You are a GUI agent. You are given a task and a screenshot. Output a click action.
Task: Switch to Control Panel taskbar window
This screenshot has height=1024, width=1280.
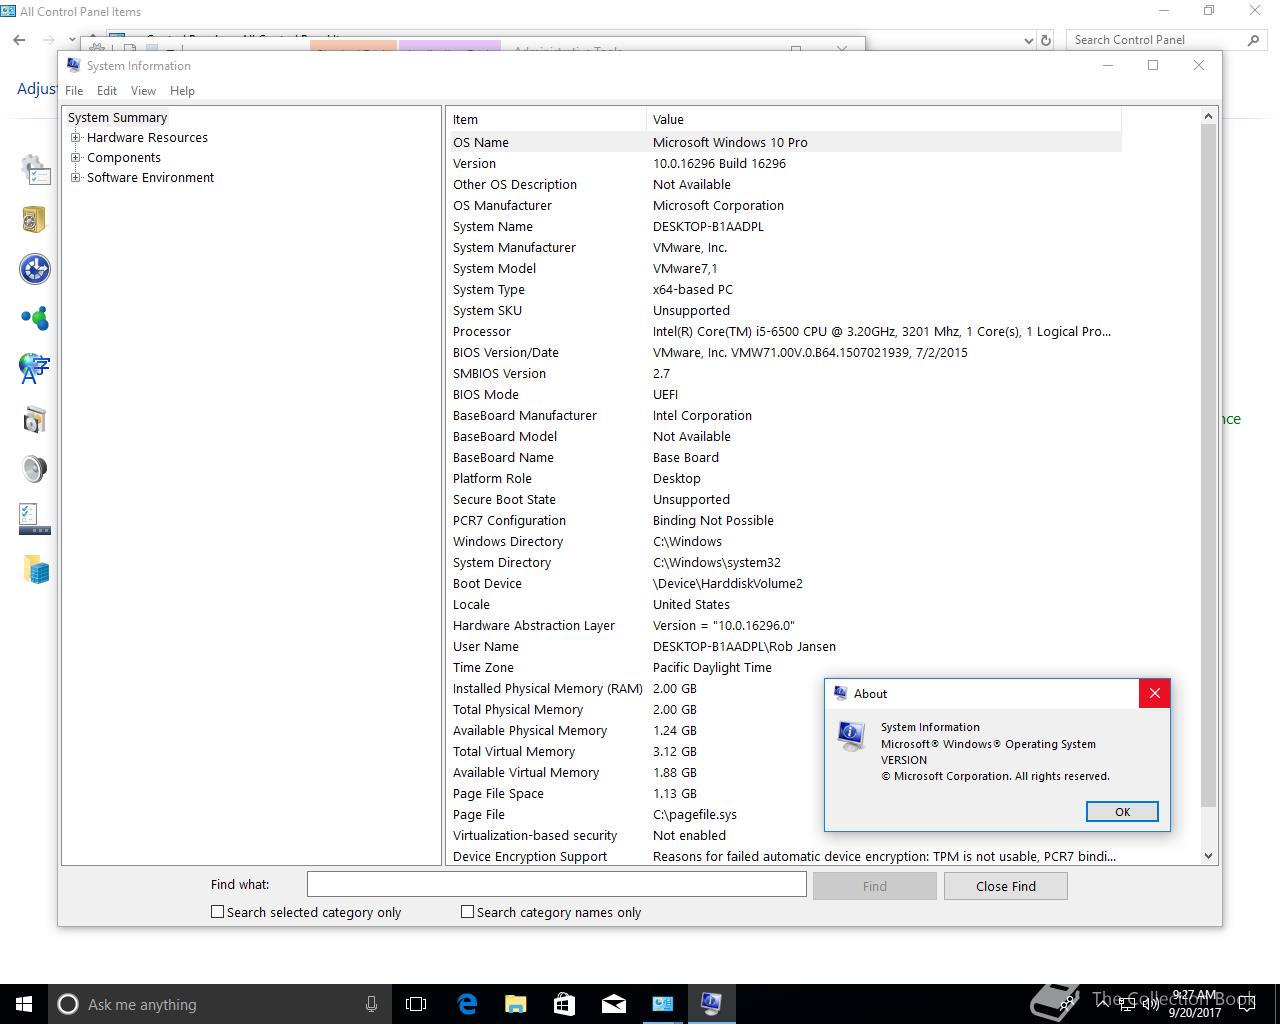[662, 1004]
